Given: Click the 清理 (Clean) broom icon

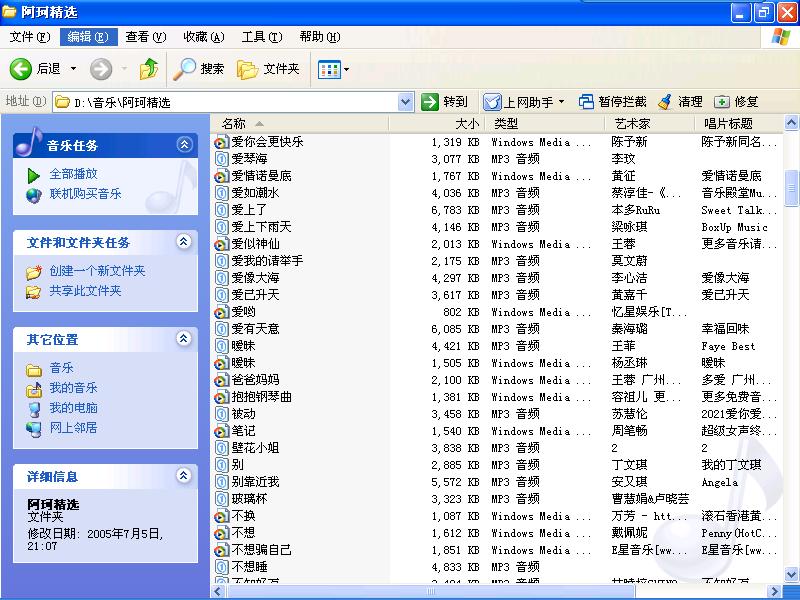Looking at the screenshot, I should point(664,102).
